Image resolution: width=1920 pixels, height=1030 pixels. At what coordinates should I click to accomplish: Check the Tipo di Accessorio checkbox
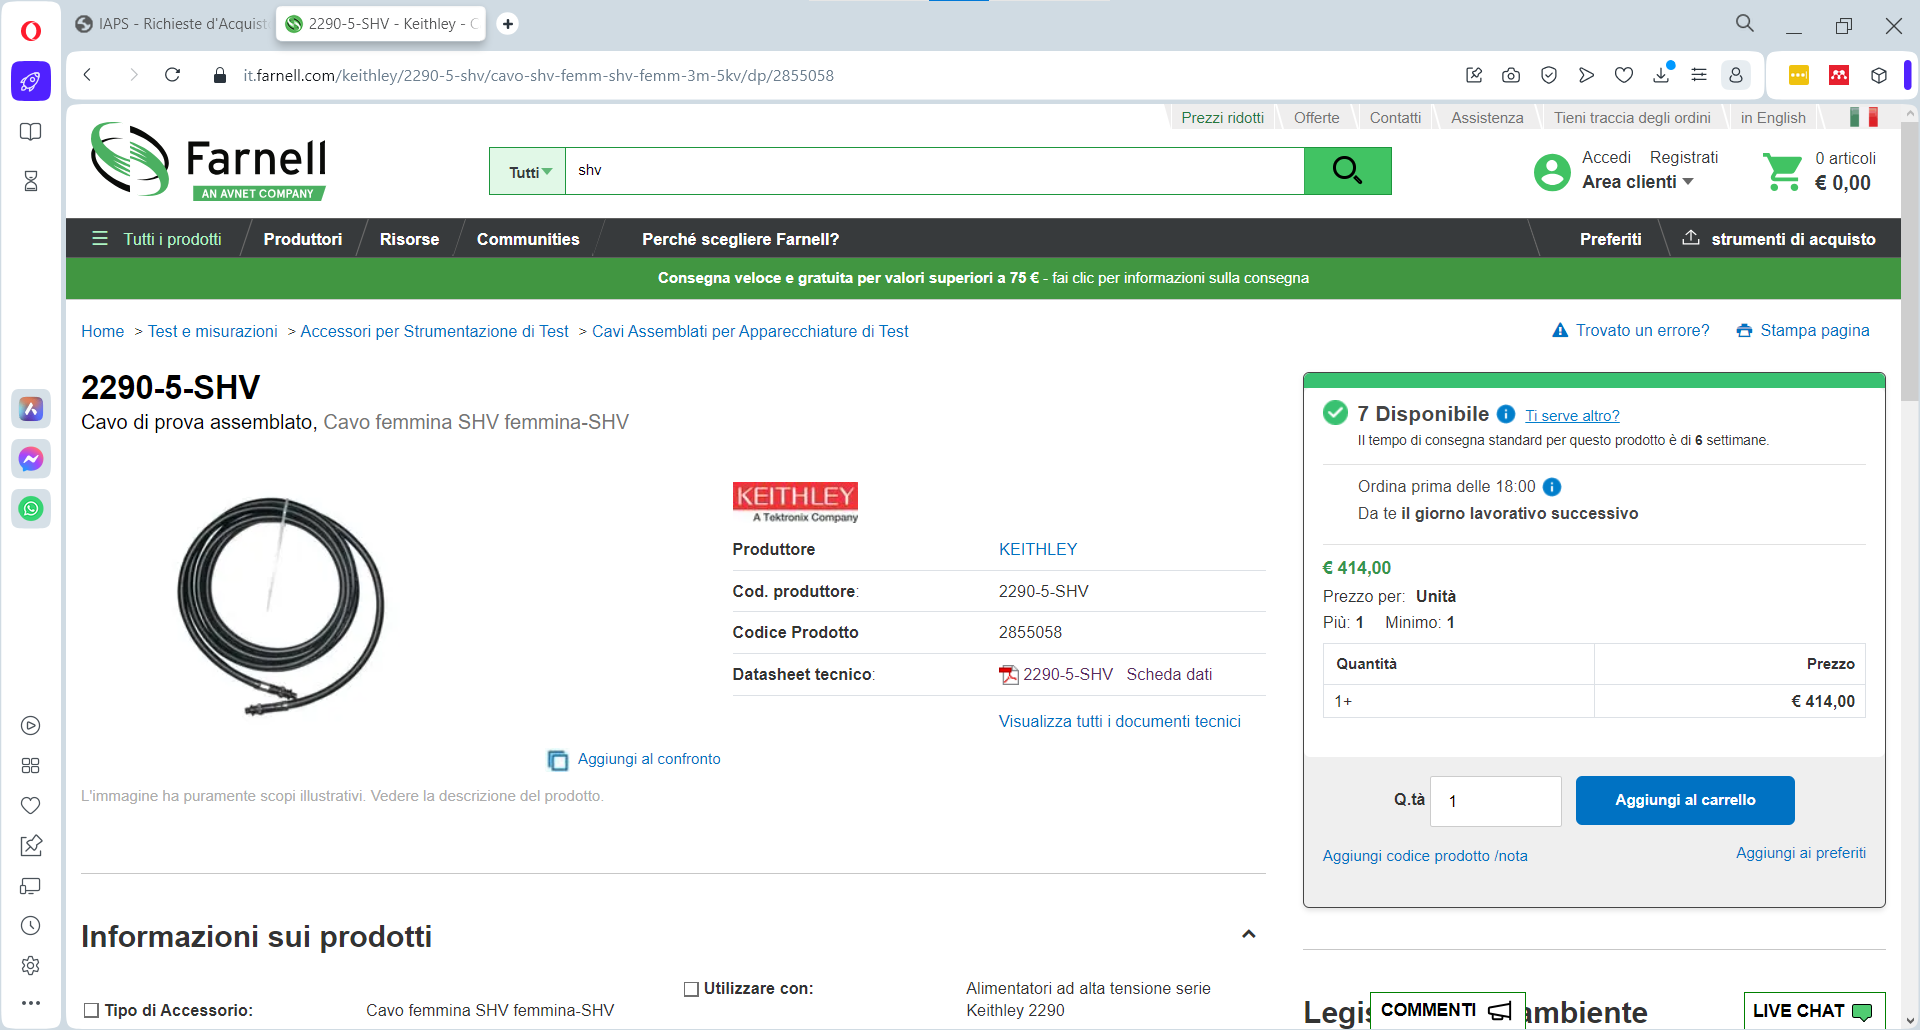(91, 1010)
